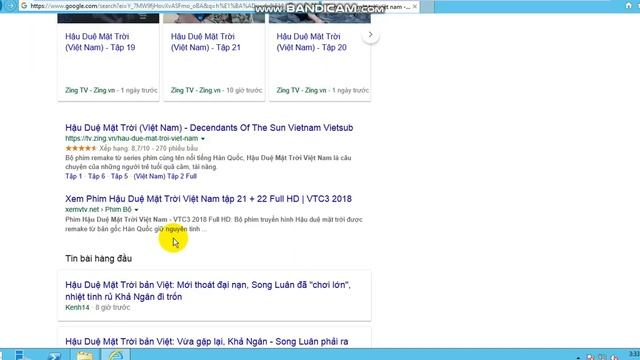This screenshot has height=360, width=640.
Task: Open Decendants Of The Sun Vietnam Vietsub result
Action: 209,128
